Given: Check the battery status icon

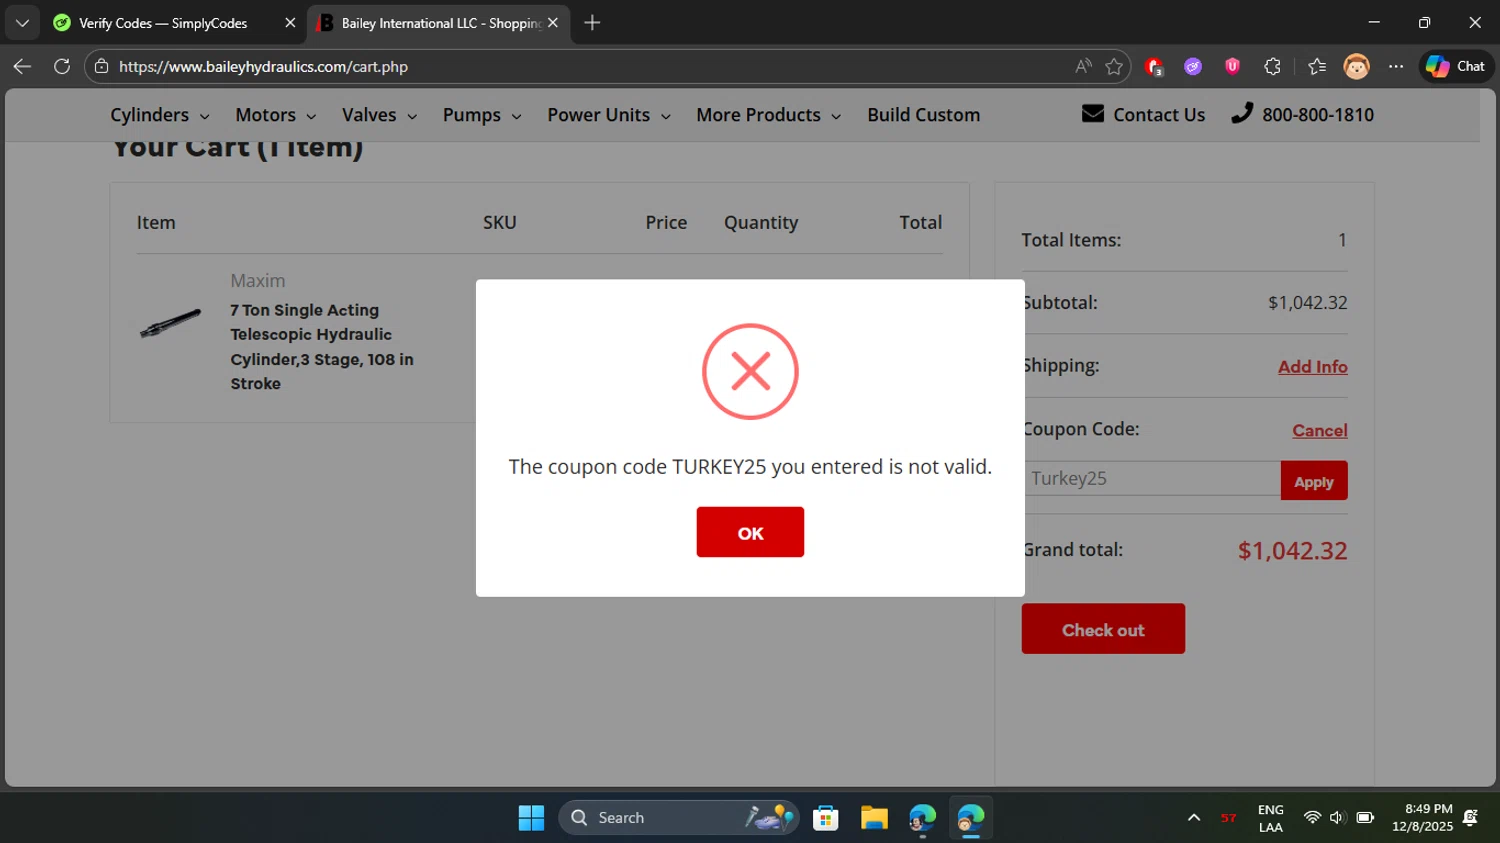Looking at the screenshot, I should [x=1365, y=818].
